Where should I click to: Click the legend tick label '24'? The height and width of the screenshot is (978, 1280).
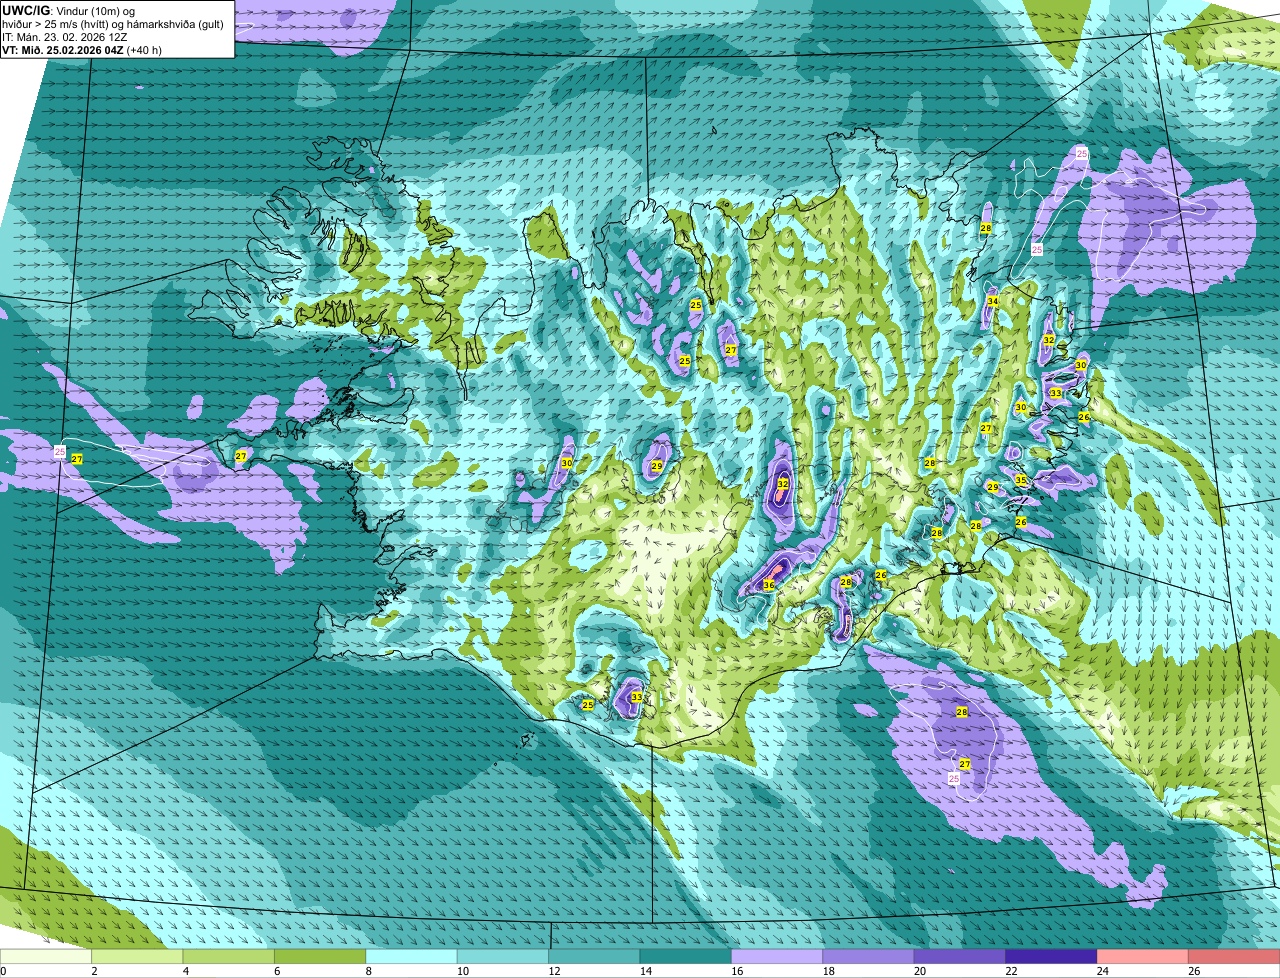[x=1102, y=971]
